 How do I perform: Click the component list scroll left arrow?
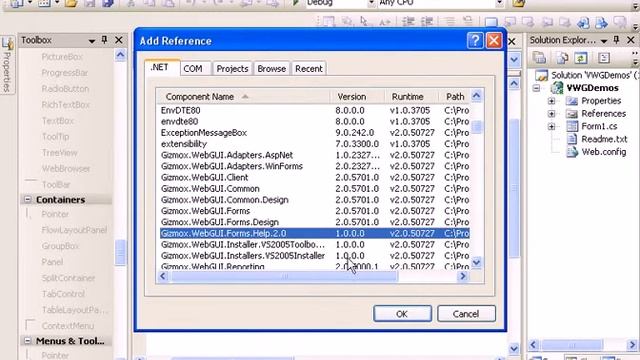(163, 276)
